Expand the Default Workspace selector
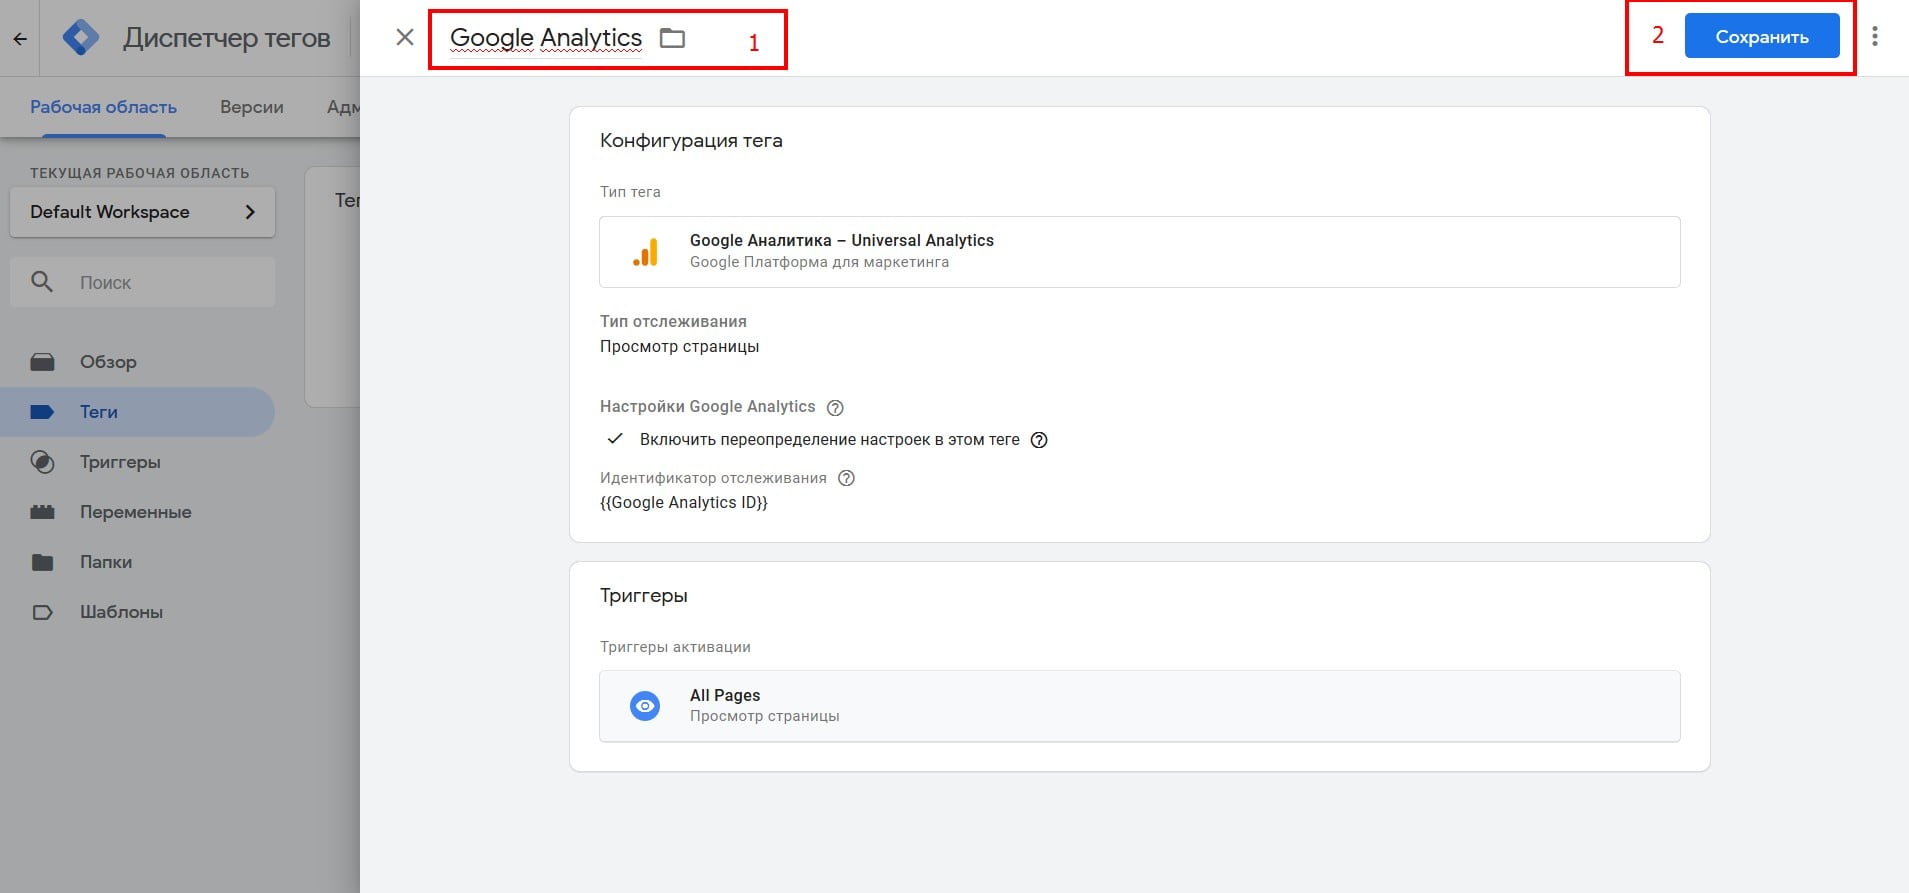The height and width of the screenshot is (893, 1909). [142, 212]
